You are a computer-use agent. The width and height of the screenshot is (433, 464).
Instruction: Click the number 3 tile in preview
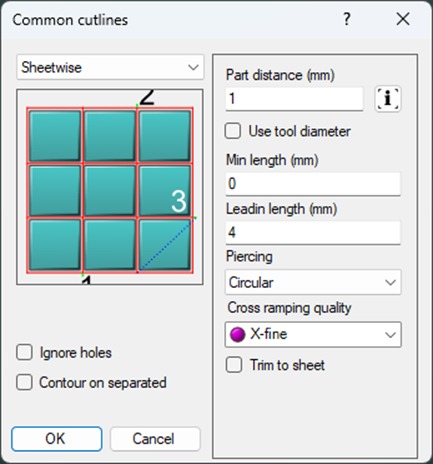click(x=165, y=190)
